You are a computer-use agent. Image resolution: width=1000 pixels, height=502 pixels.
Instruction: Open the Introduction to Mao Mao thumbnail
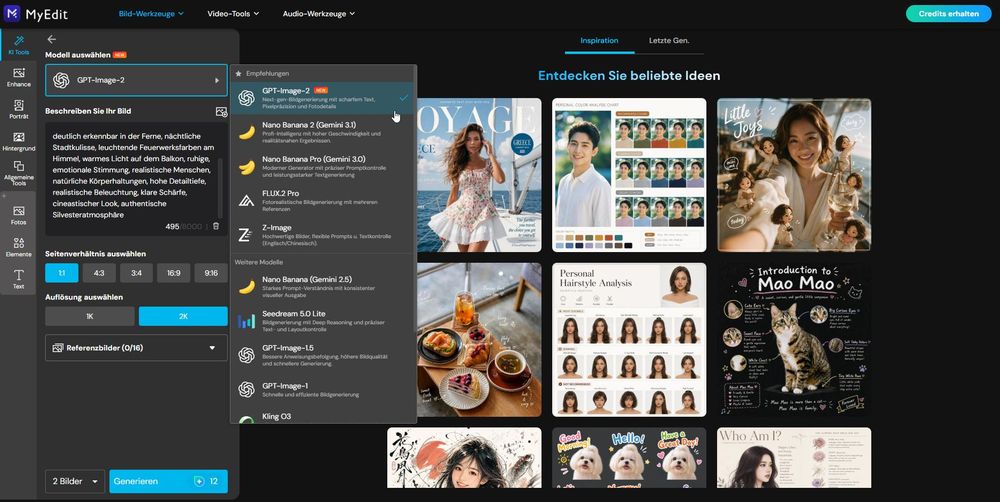click(x=794, y=339)
